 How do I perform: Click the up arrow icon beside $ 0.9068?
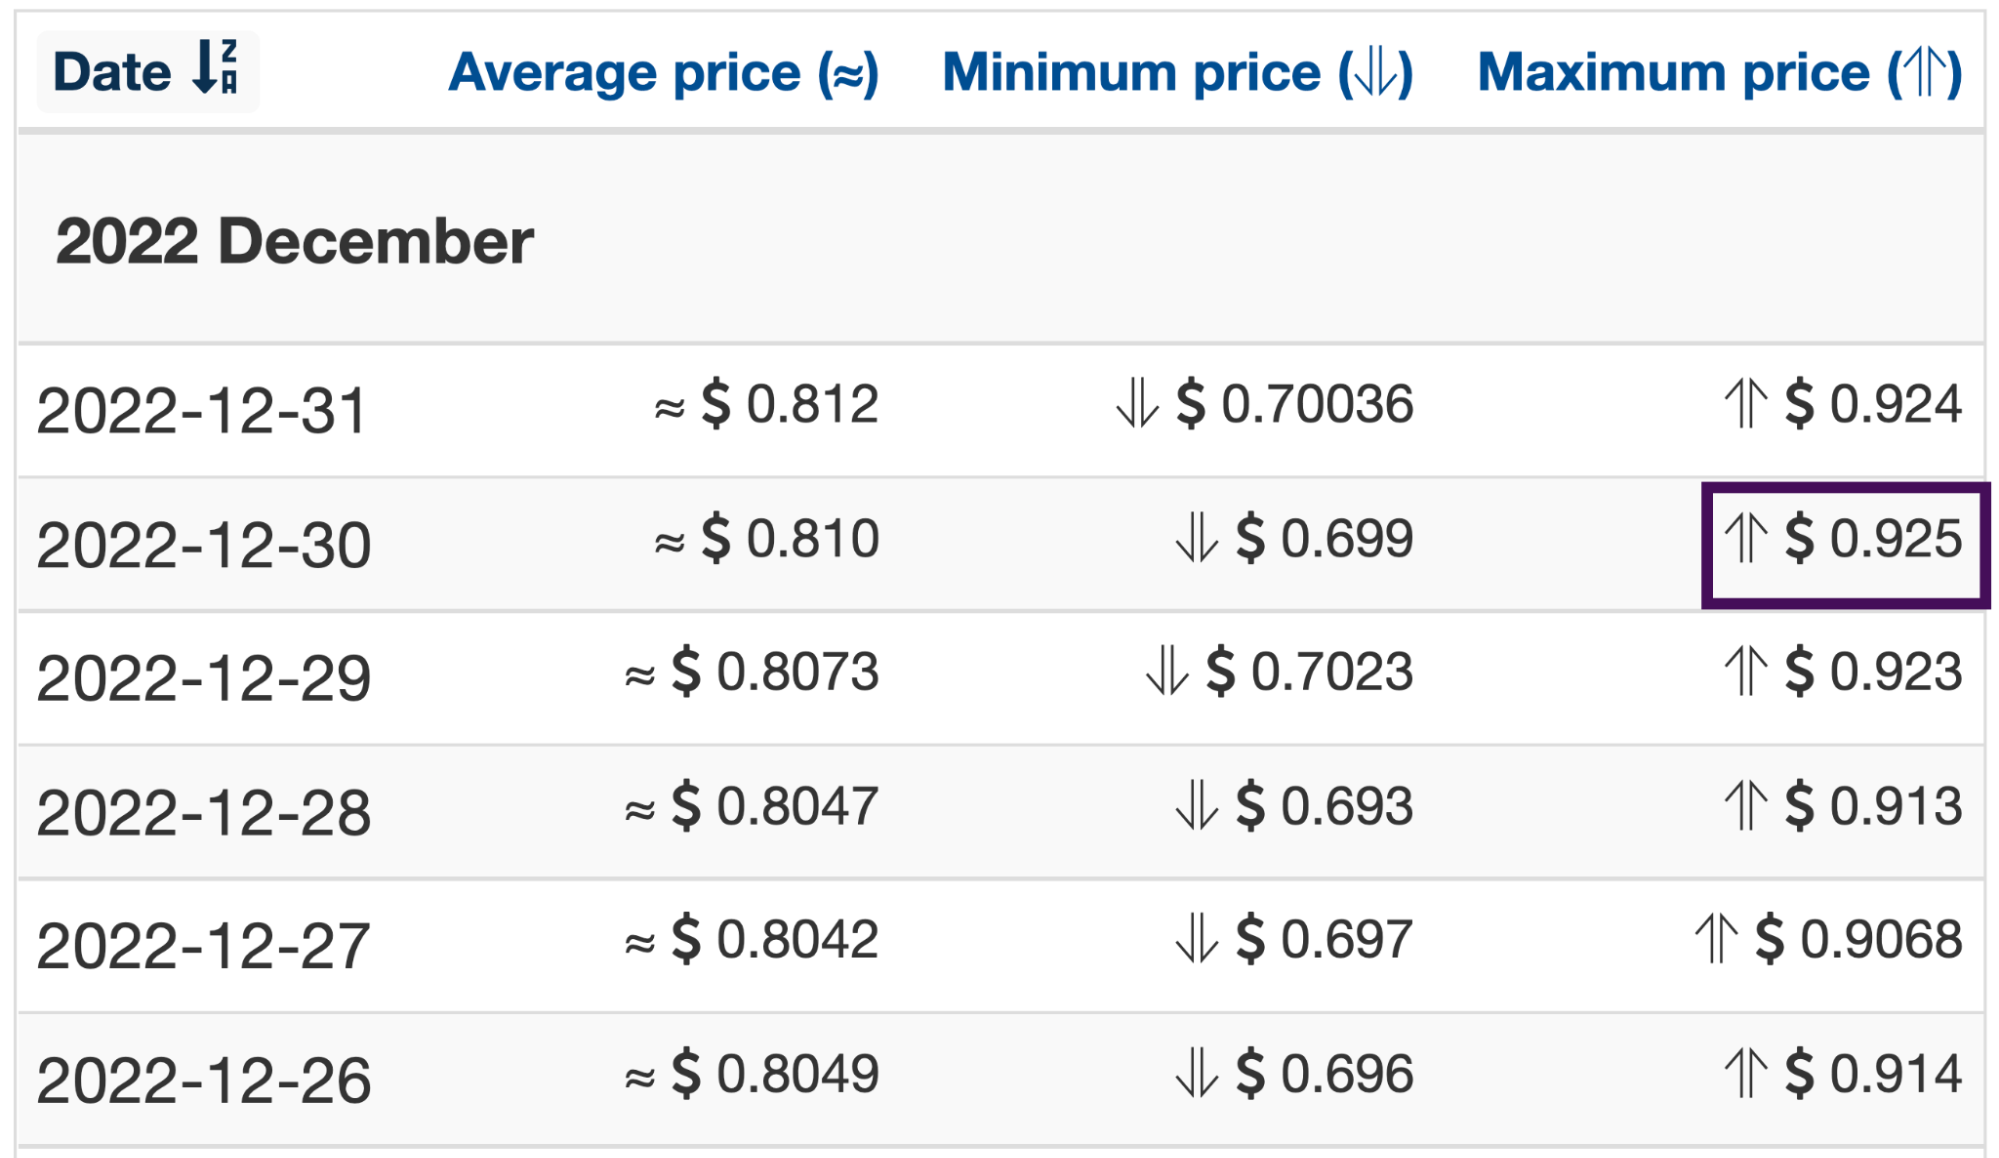pos(1716,938)
